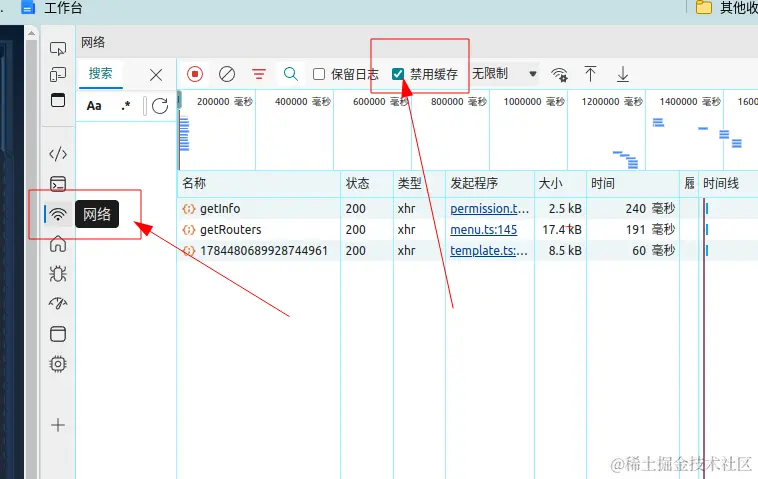This screenshot has height=479, width=758.
Task: Select the getRouters request row
Action: (x=467, y=230)
